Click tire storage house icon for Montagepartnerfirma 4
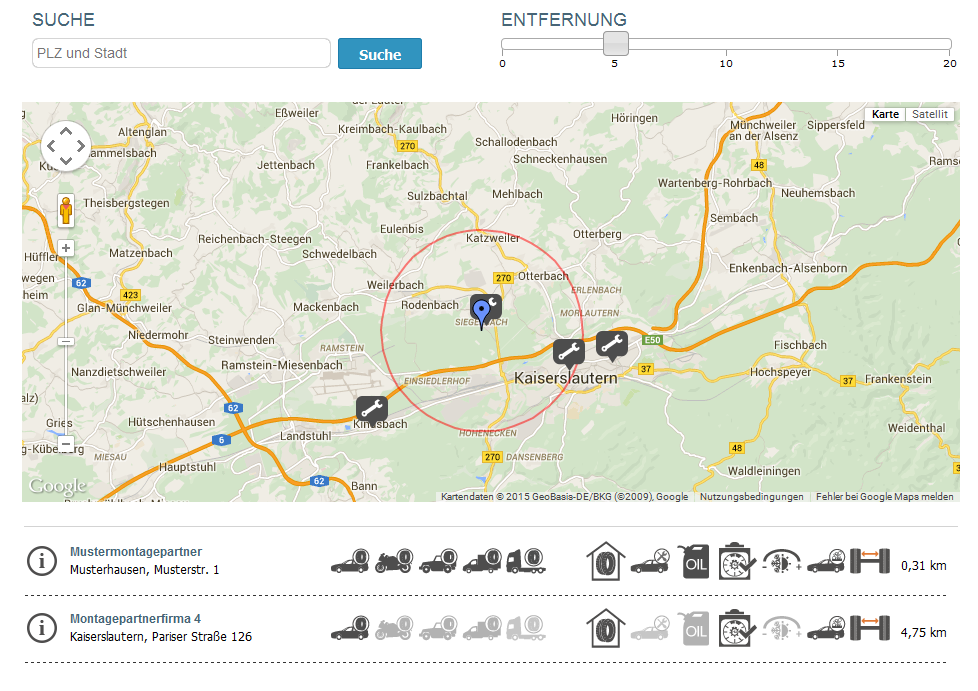The height and width of the screenshot is (691, 978). tap(603, 628)
